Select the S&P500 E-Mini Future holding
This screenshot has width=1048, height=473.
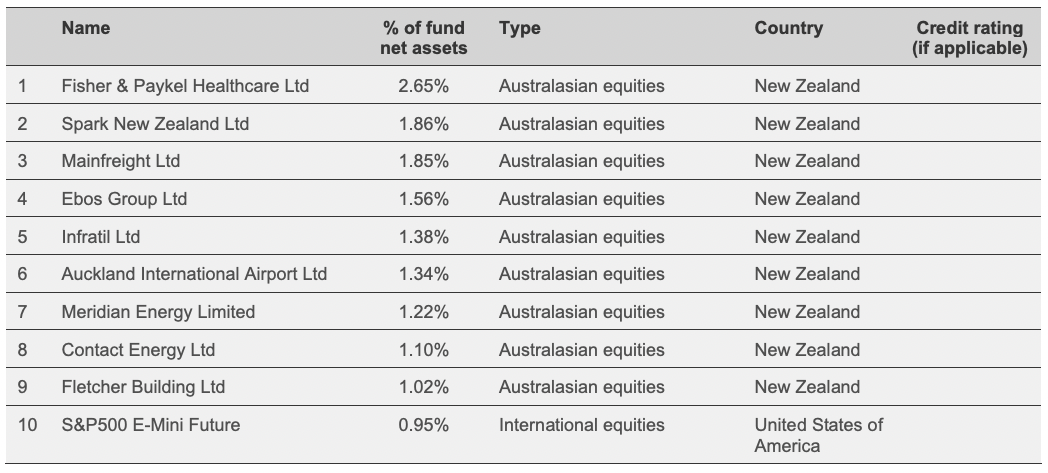150,425
